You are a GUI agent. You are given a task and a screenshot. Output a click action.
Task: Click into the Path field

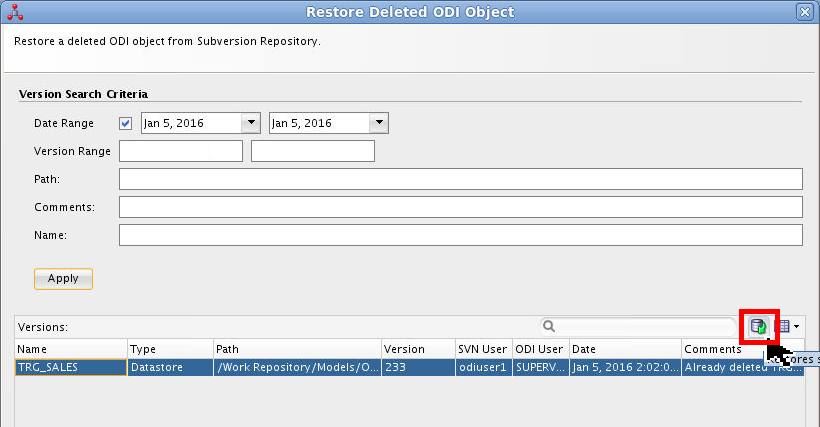pyautogui.click(x=461, y=179)
